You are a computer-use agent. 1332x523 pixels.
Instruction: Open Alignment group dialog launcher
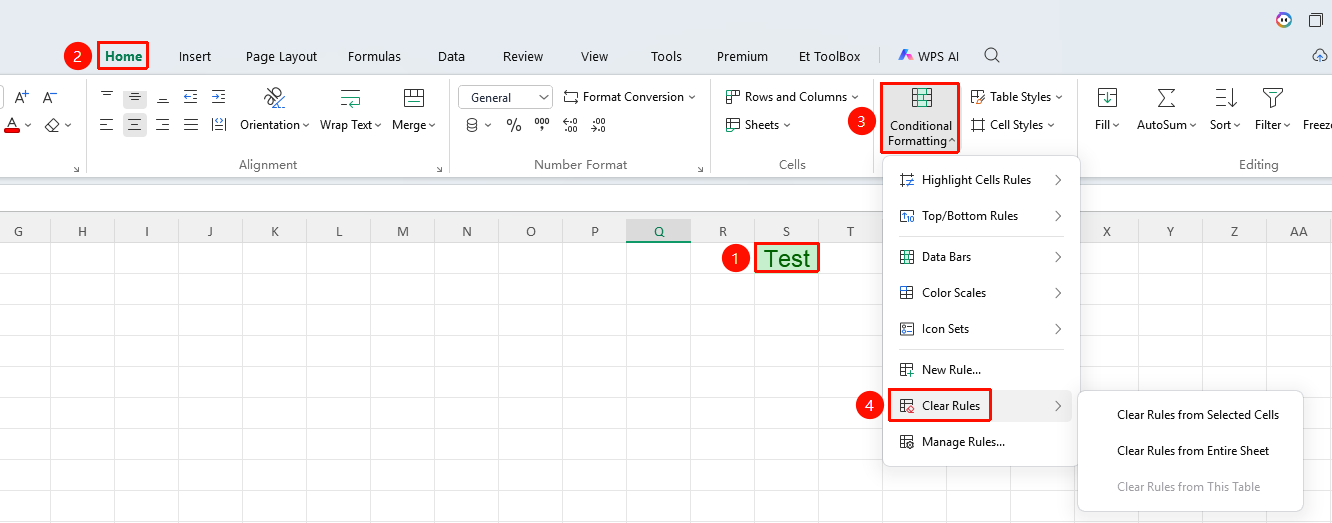click(440, 170)
